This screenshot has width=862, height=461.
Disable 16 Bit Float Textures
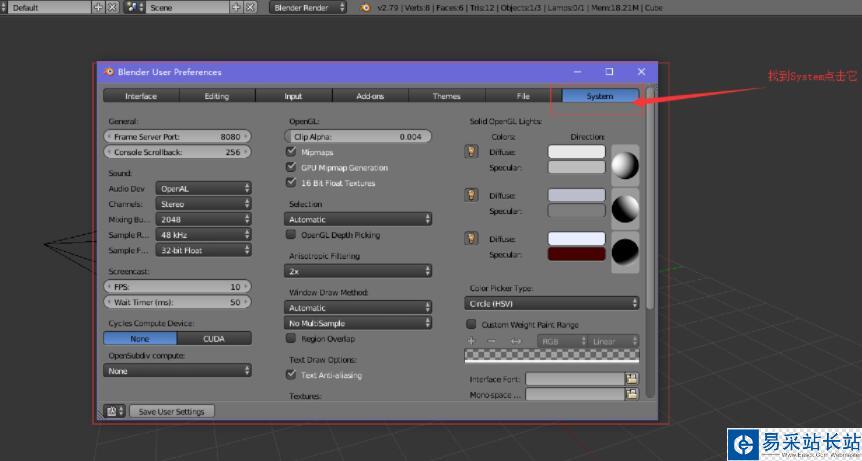[x=291, y=182]
